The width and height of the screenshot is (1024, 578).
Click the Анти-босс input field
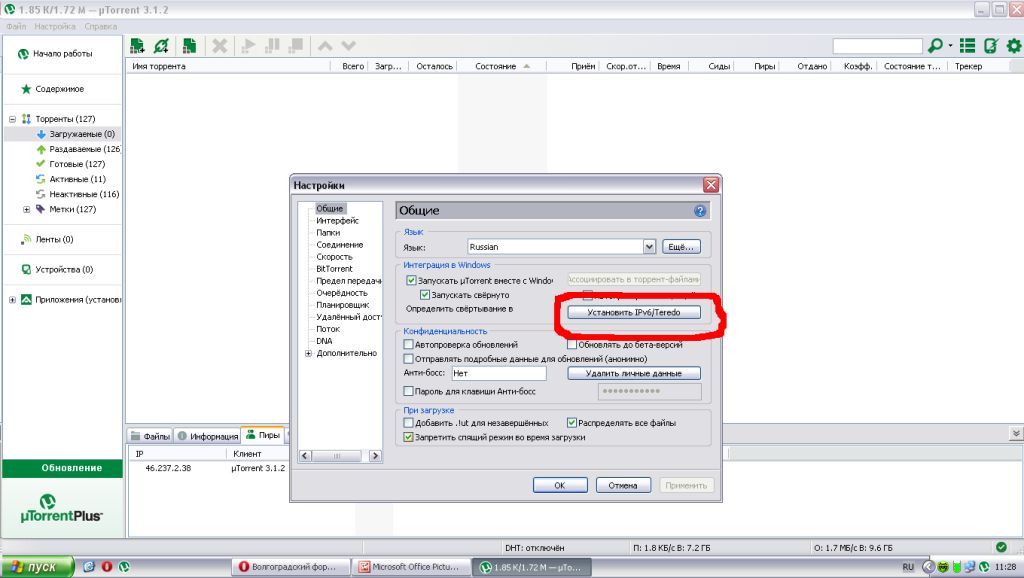498,373
